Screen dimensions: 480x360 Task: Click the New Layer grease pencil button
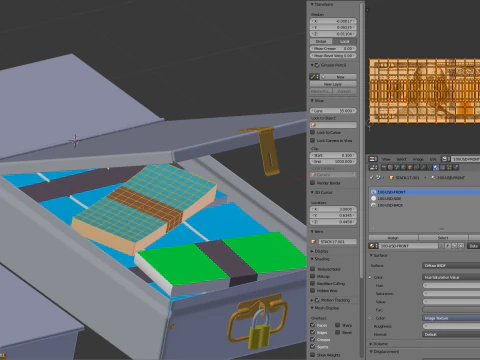(x=333, y=84)
